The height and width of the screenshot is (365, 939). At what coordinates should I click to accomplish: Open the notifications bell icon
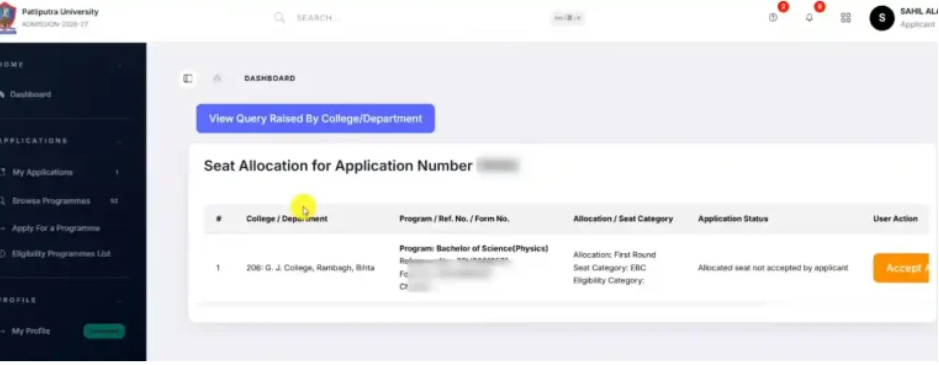coord(809,17)
